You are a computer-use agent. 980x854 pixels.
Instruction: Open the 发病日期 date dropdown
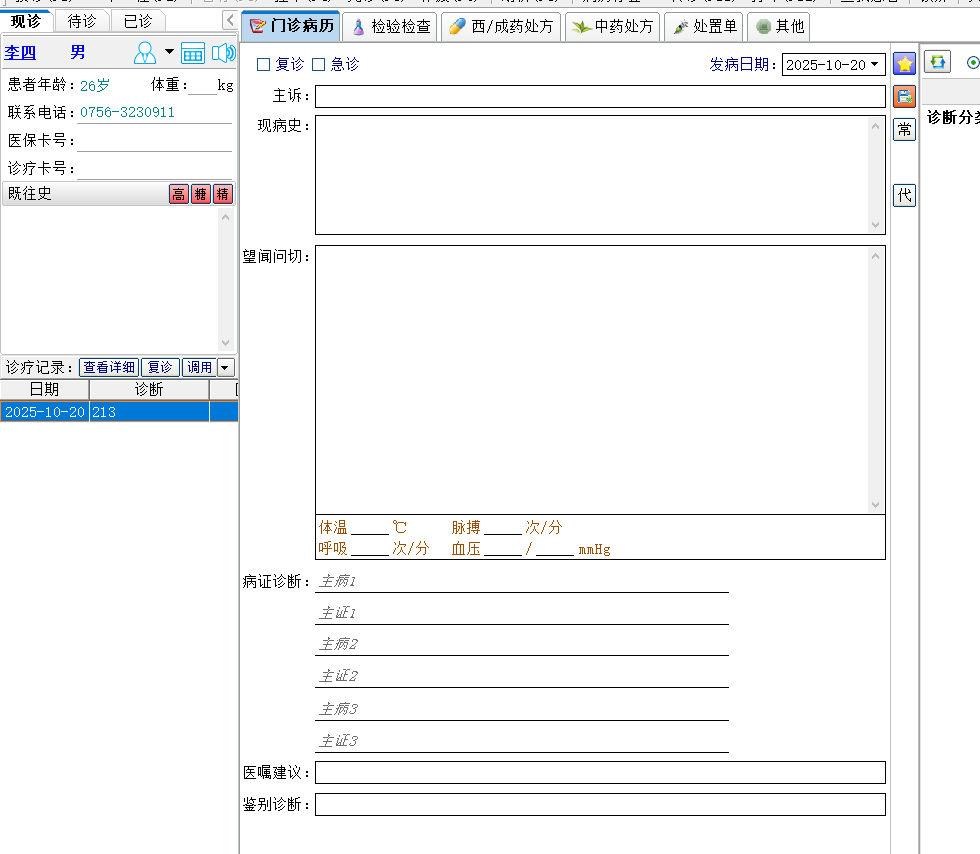click(x=875, y=65)
